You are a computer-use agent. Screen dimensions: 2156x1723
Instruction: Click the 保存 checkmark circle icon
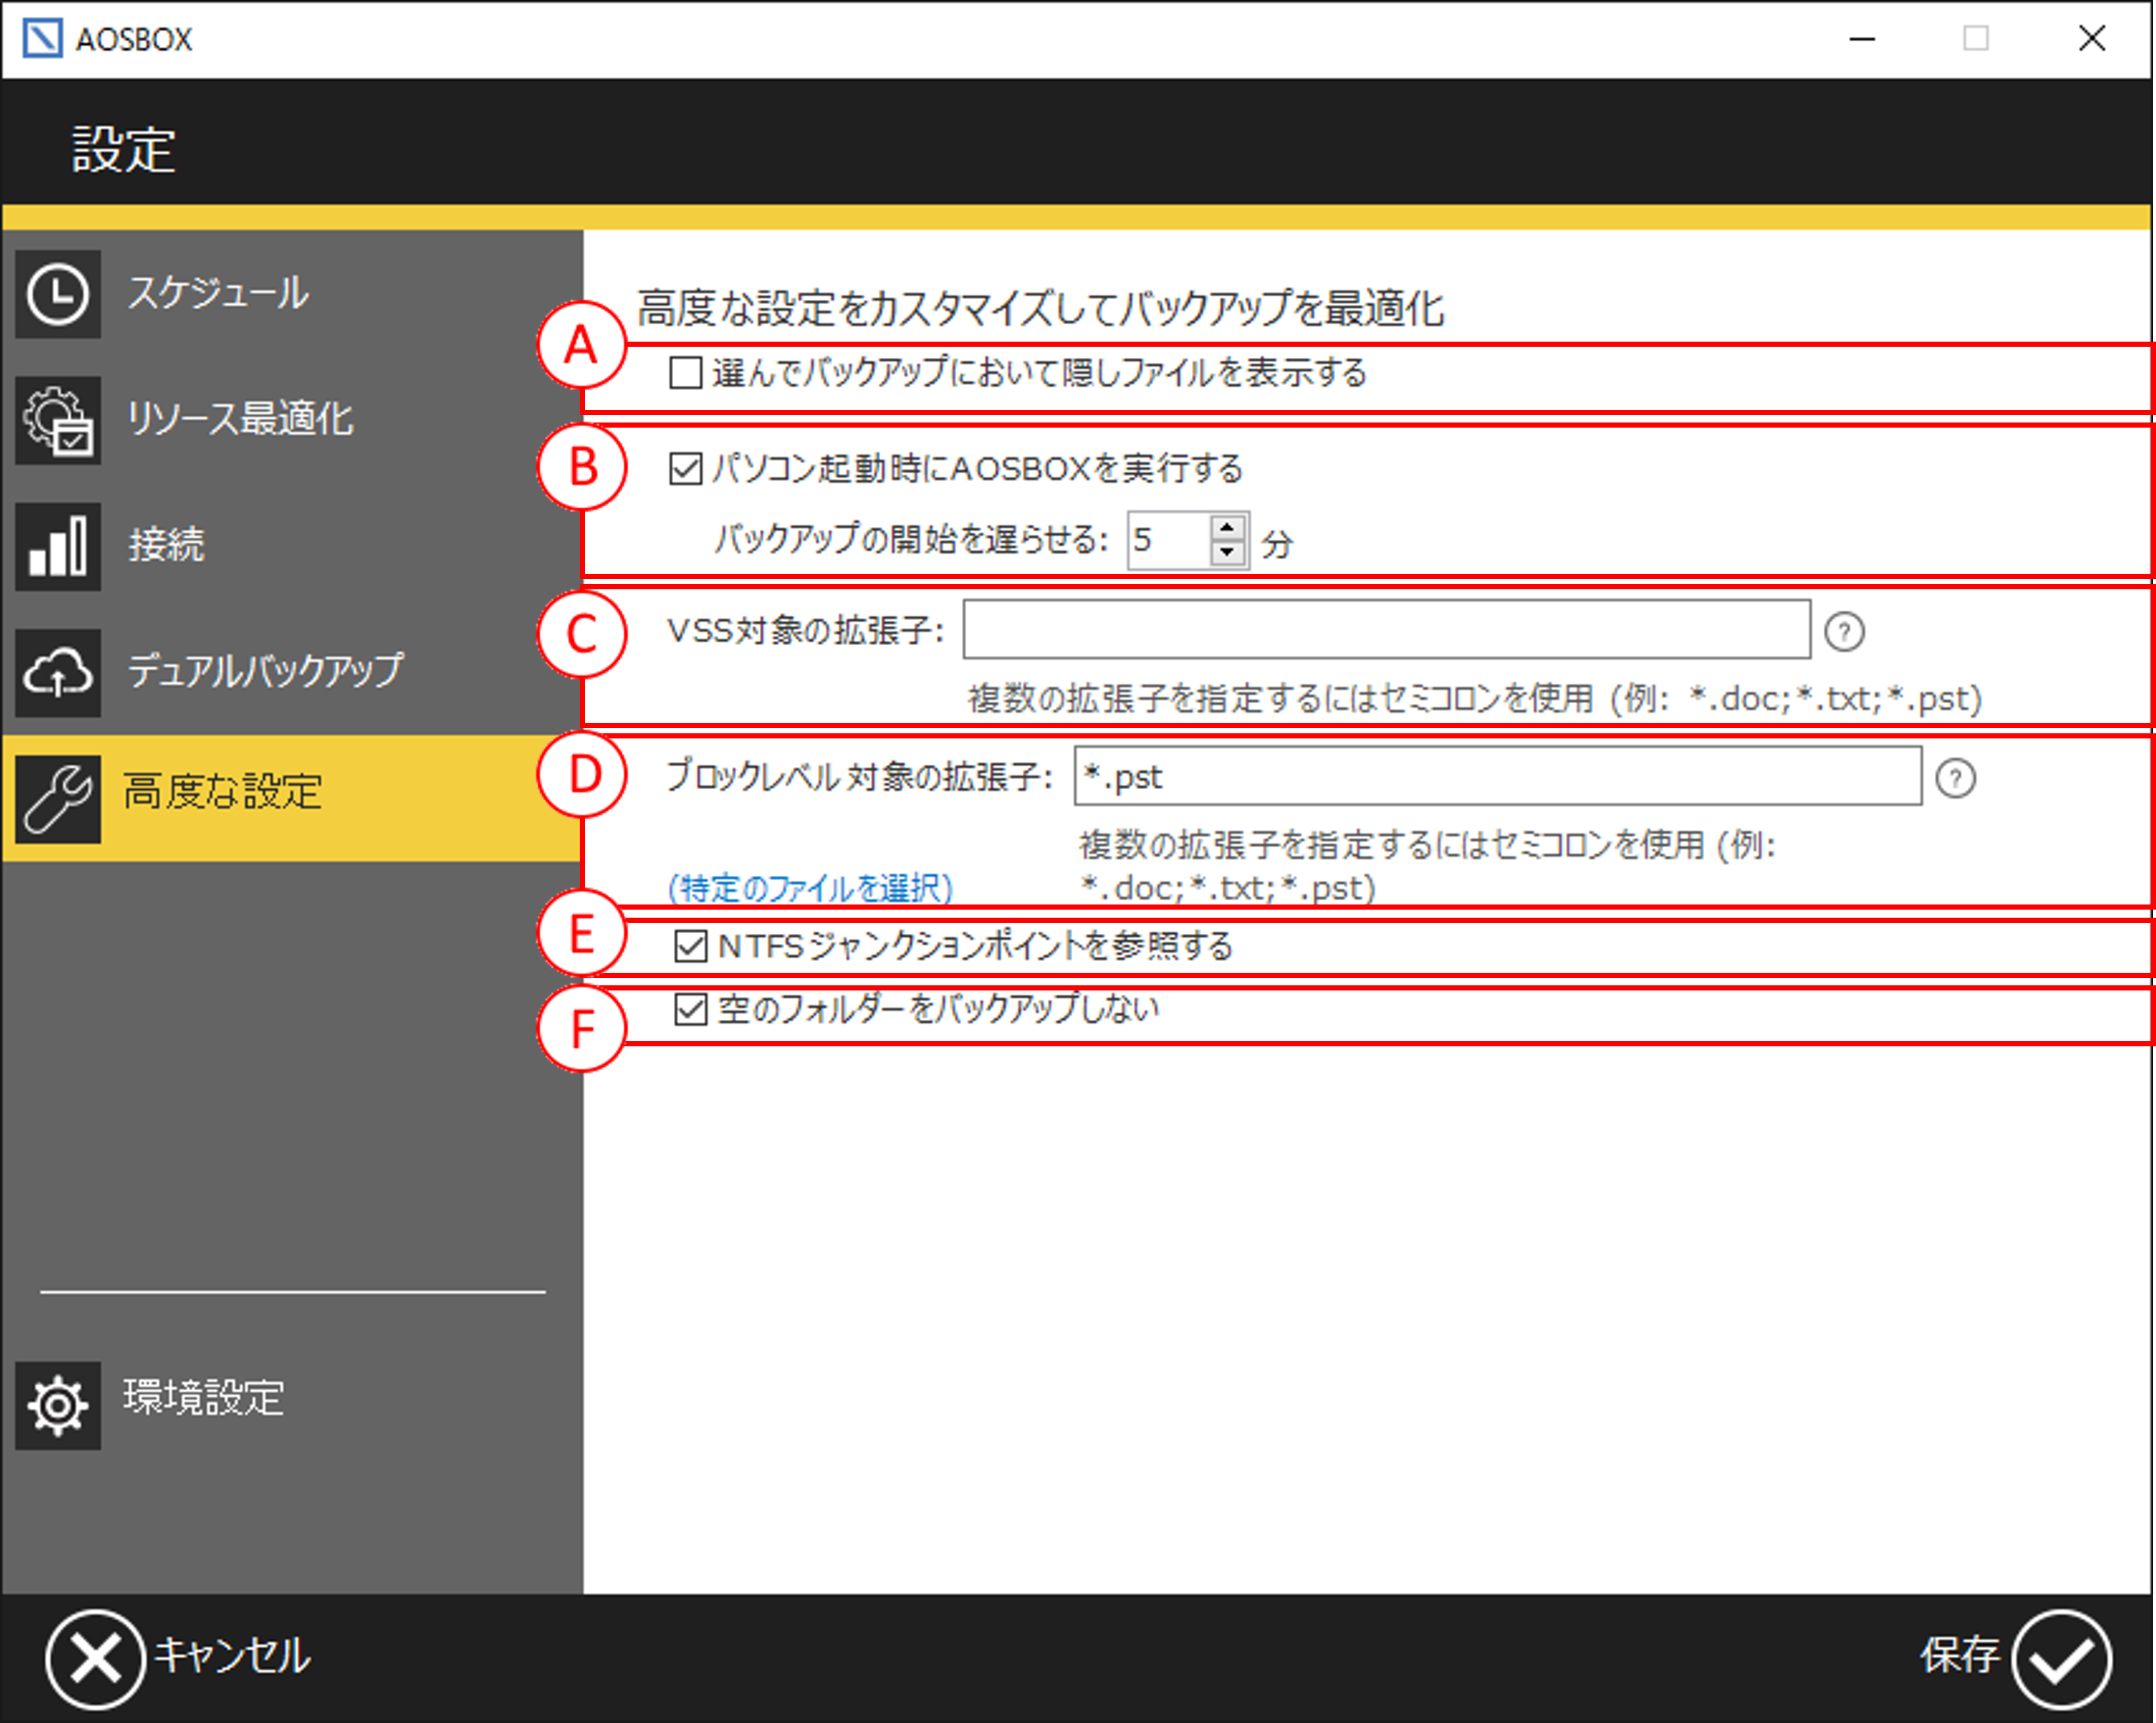(2061, 1658)
